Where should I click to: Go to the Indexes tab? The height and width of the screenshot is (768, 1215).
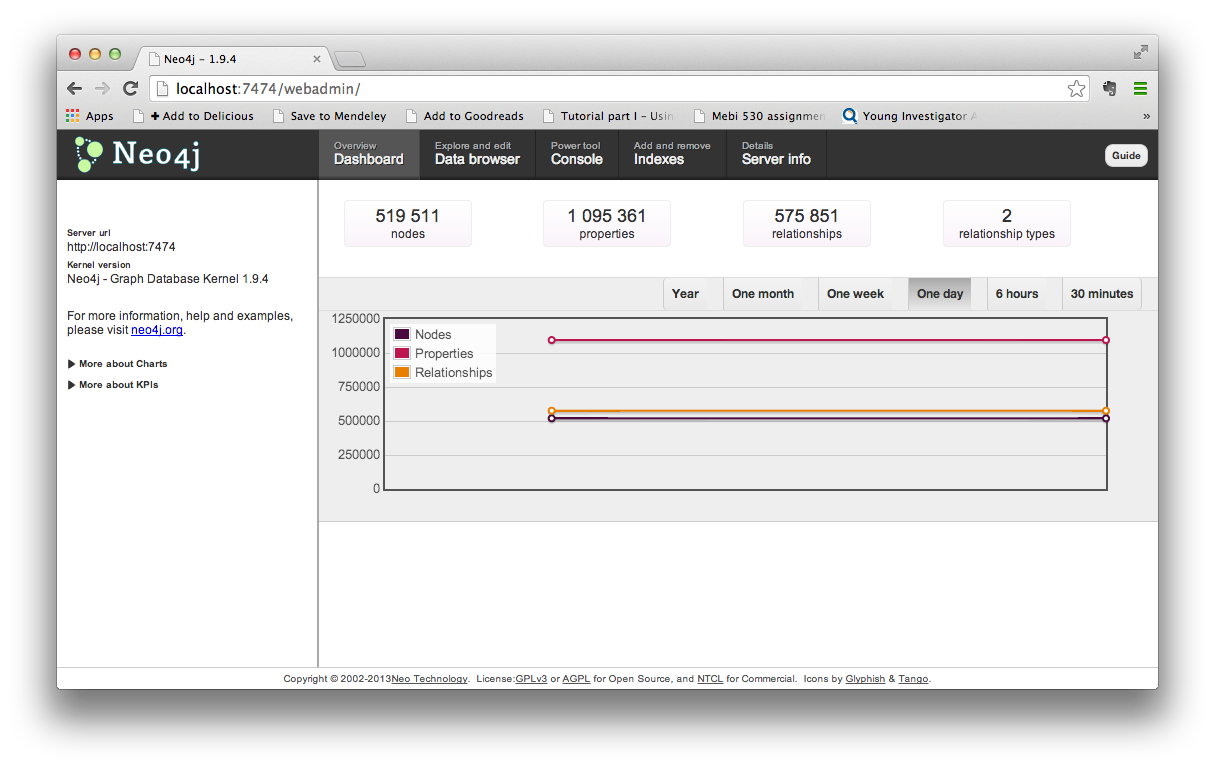(672, 154)
